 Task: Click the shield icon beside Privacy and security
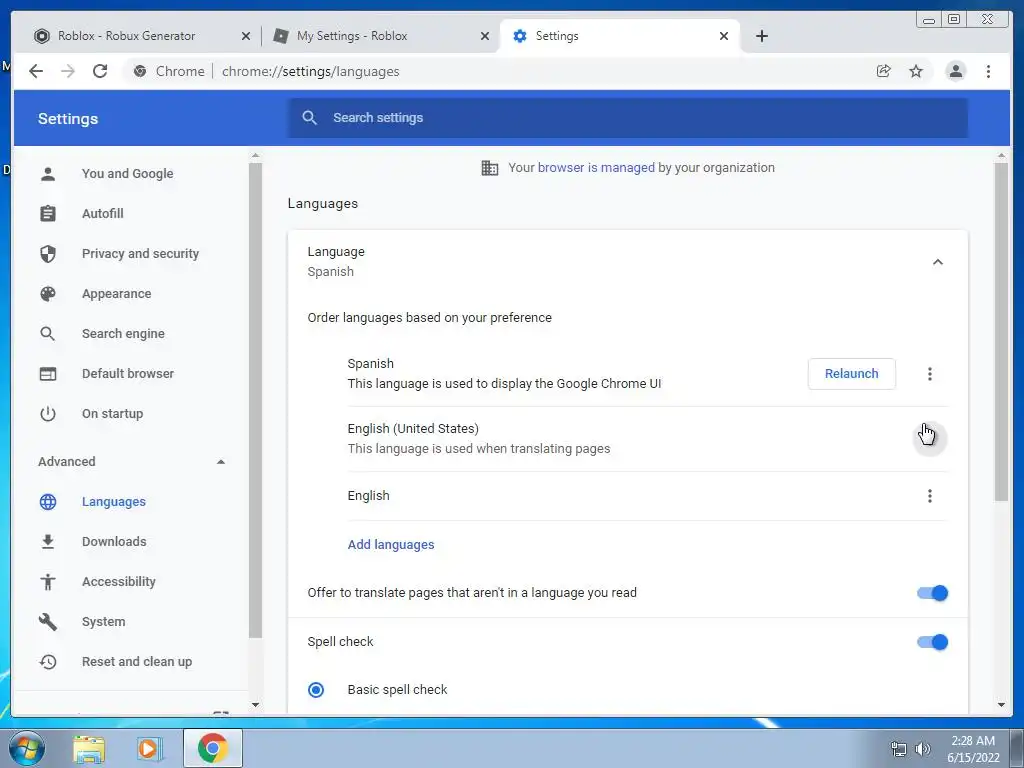(48, 253)
